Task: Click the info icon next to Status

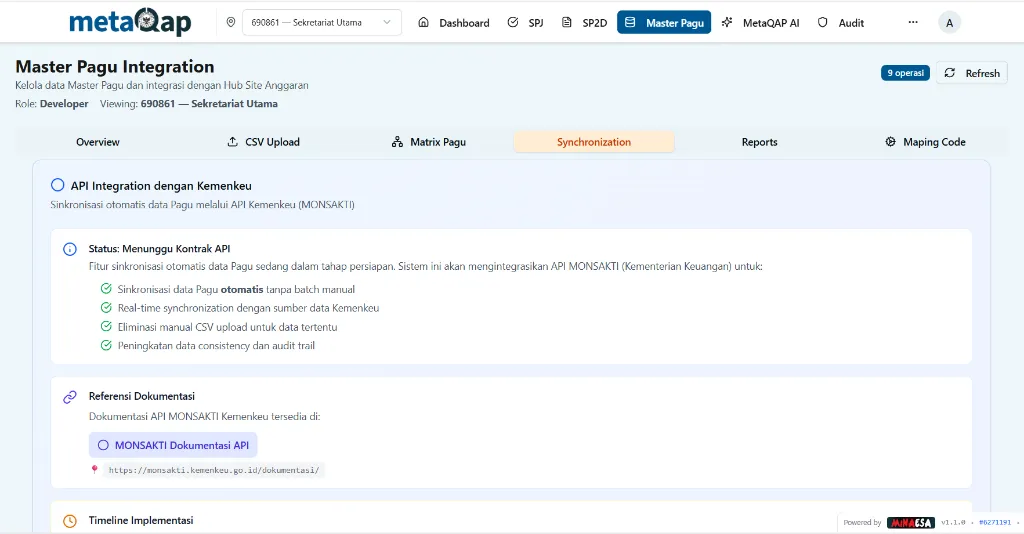Action: click(70, 249)
